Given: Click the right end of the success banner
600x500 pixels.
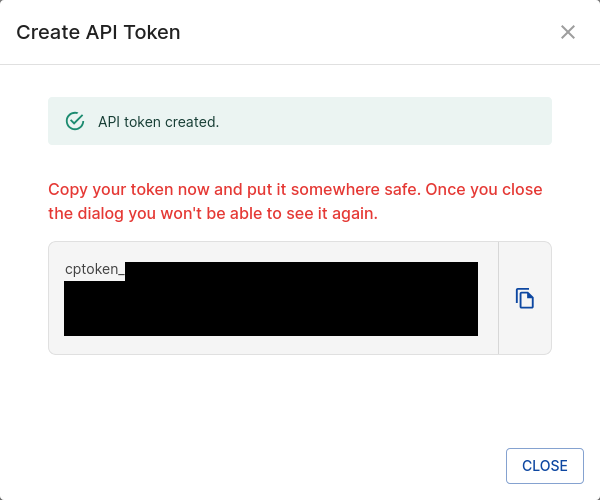Looking at the screenshot, I should pos(530,121).
